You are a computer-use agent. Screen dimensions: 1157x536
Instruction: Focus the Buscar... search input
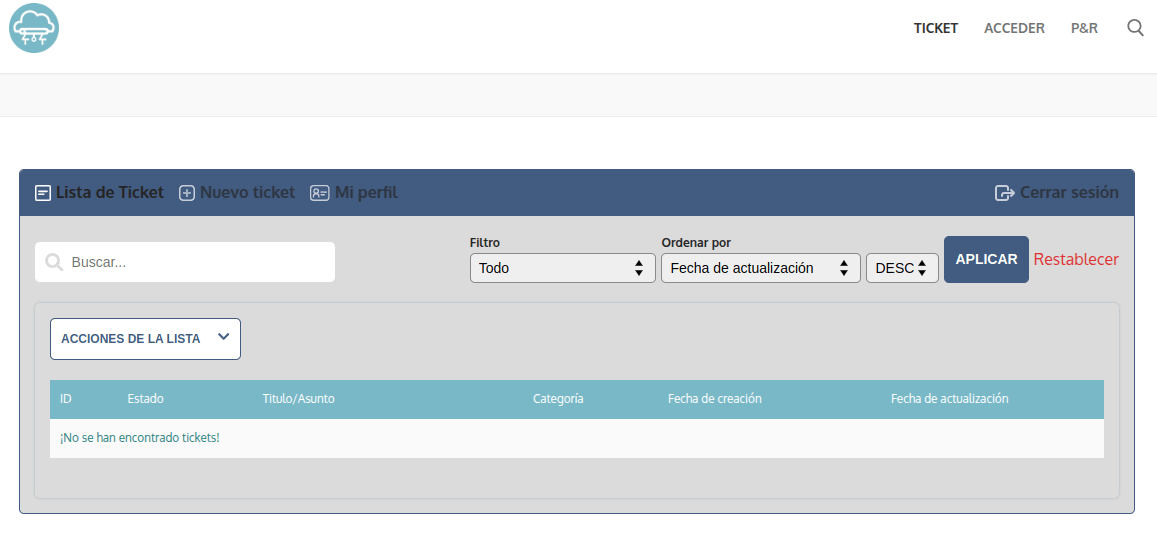pyautogui.click(x=198, y=262)
